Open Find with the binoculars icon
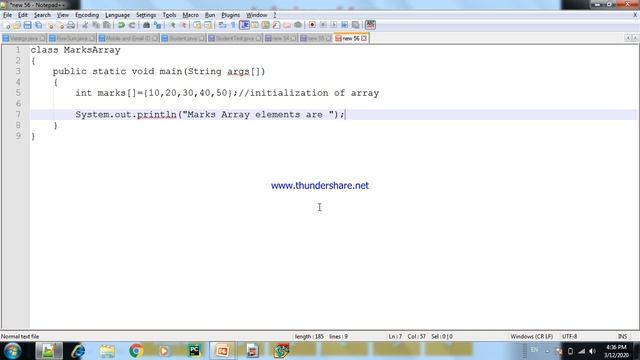The height and width of the screenshot is (360, 640). 146,25
